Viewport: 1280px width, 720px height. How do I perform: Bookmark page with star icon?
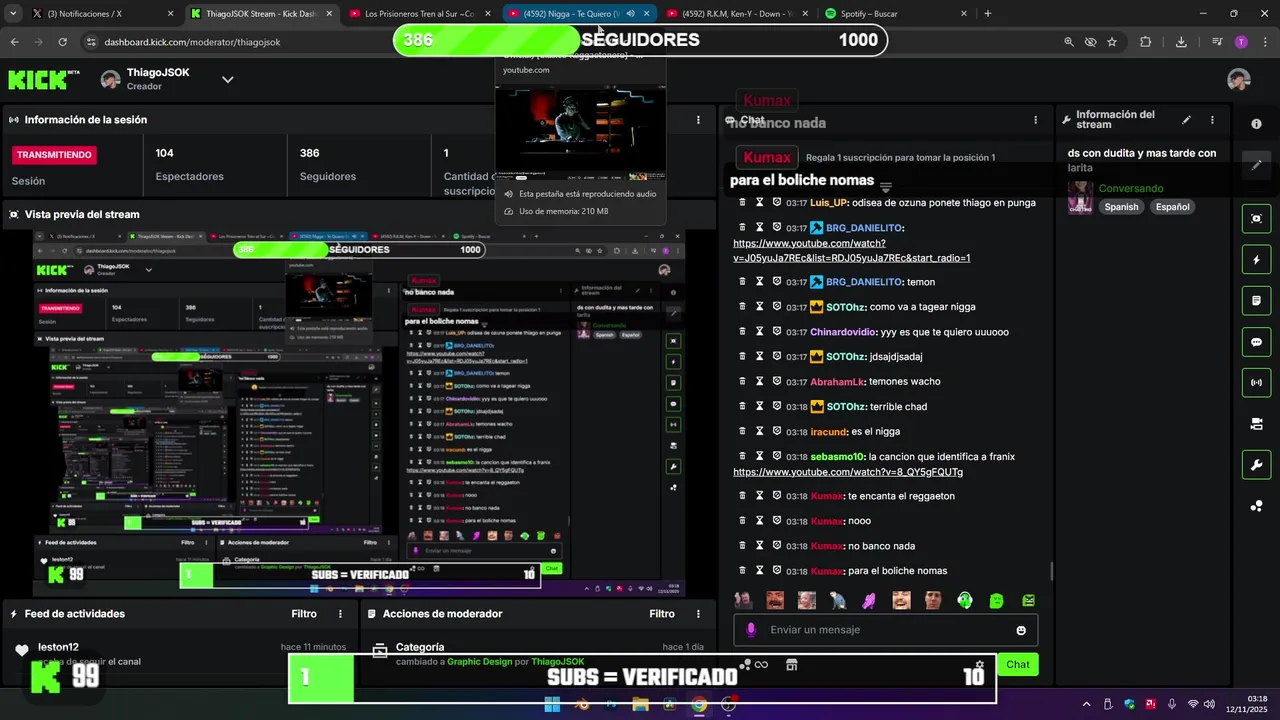[x=1112, y=42]
